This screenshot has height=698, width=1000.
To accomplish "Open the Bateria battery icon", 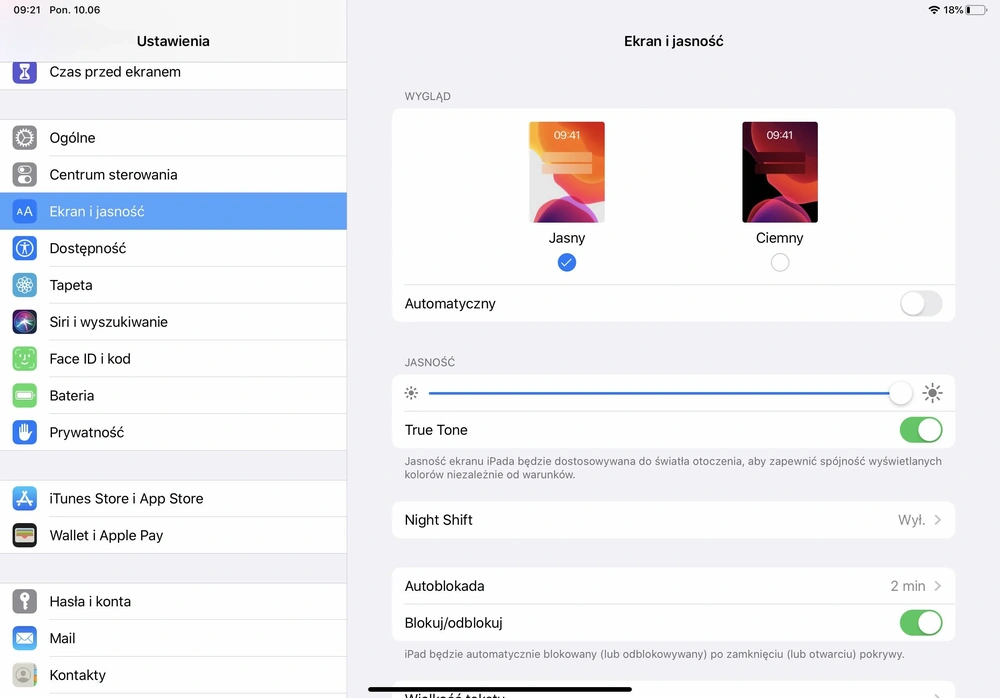I will pos(24,396).
